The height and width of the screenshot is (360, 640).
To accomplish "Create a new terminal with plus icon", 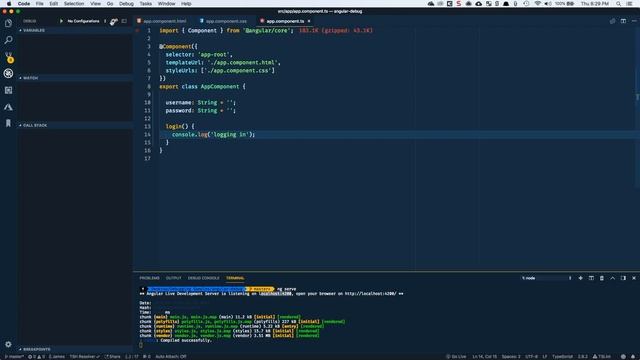I will tap(580, 278).
